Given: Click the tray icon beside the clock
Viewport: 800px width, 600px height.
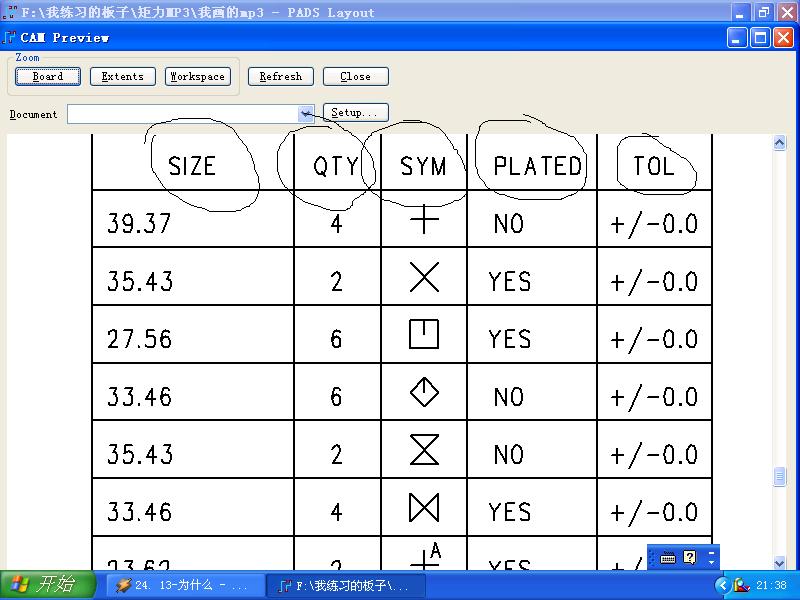Looking at the screenshot, I should [741, 585].
